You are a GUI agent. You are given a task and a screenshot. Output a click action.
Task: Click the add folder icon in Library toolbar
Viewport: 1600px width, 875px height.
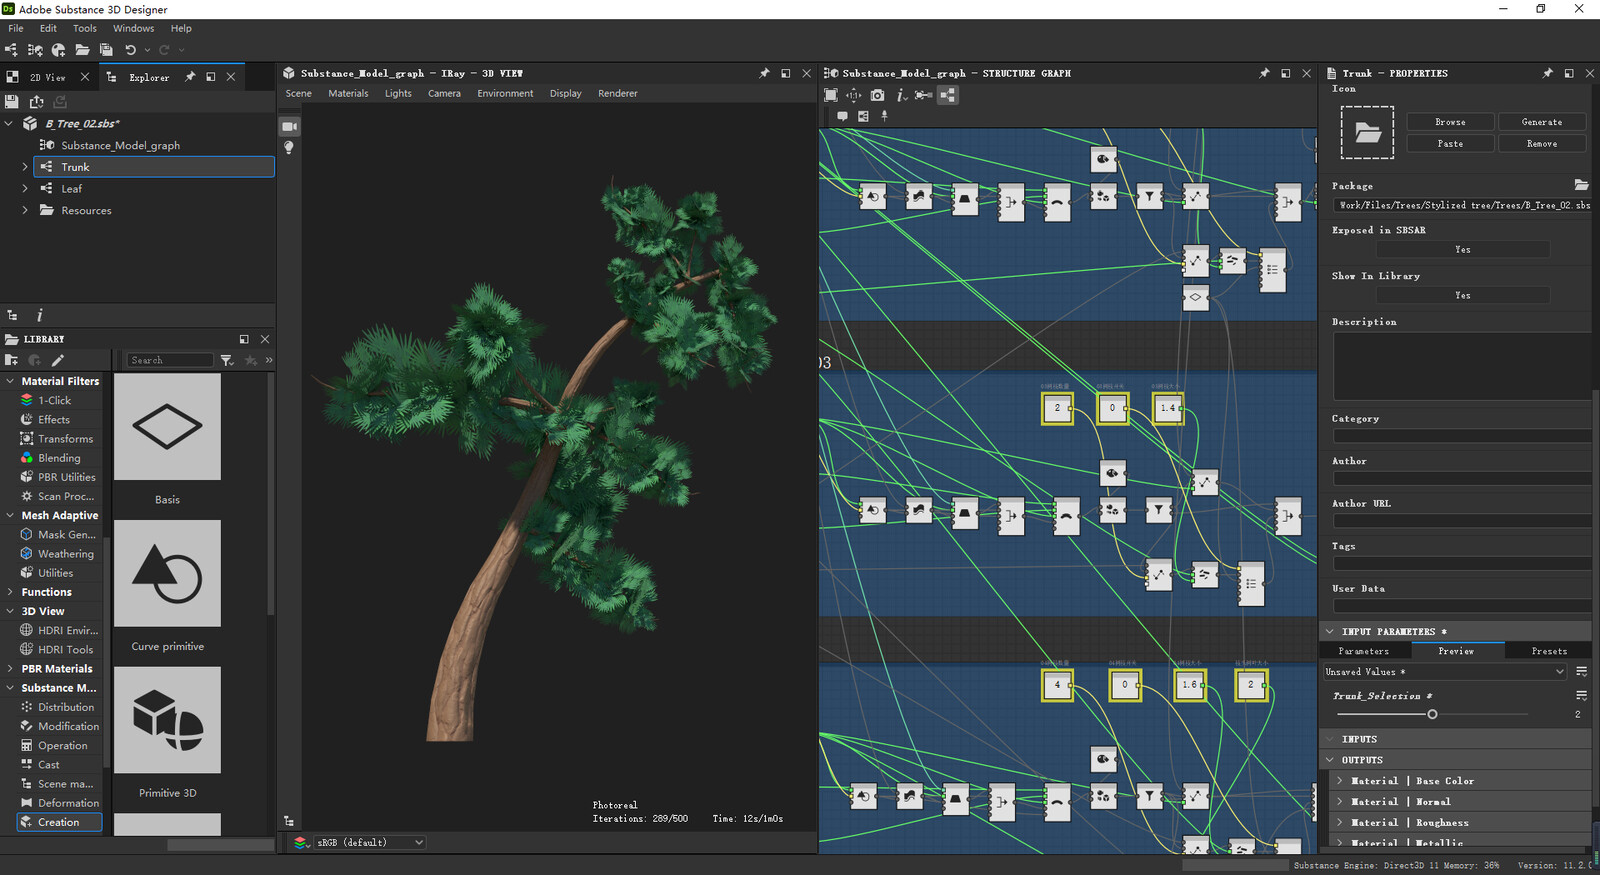(x=12, y=360)
